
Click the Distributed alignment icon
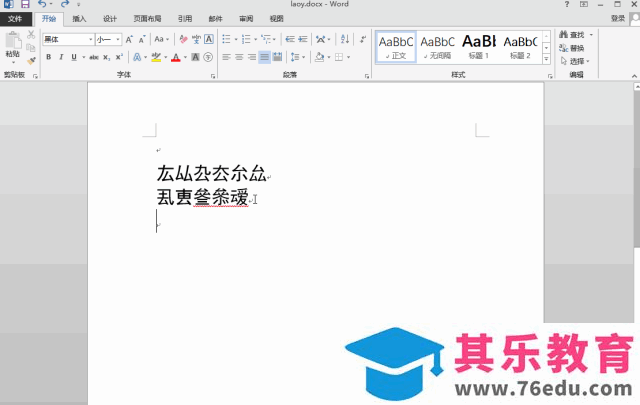[x=278, y=57]
